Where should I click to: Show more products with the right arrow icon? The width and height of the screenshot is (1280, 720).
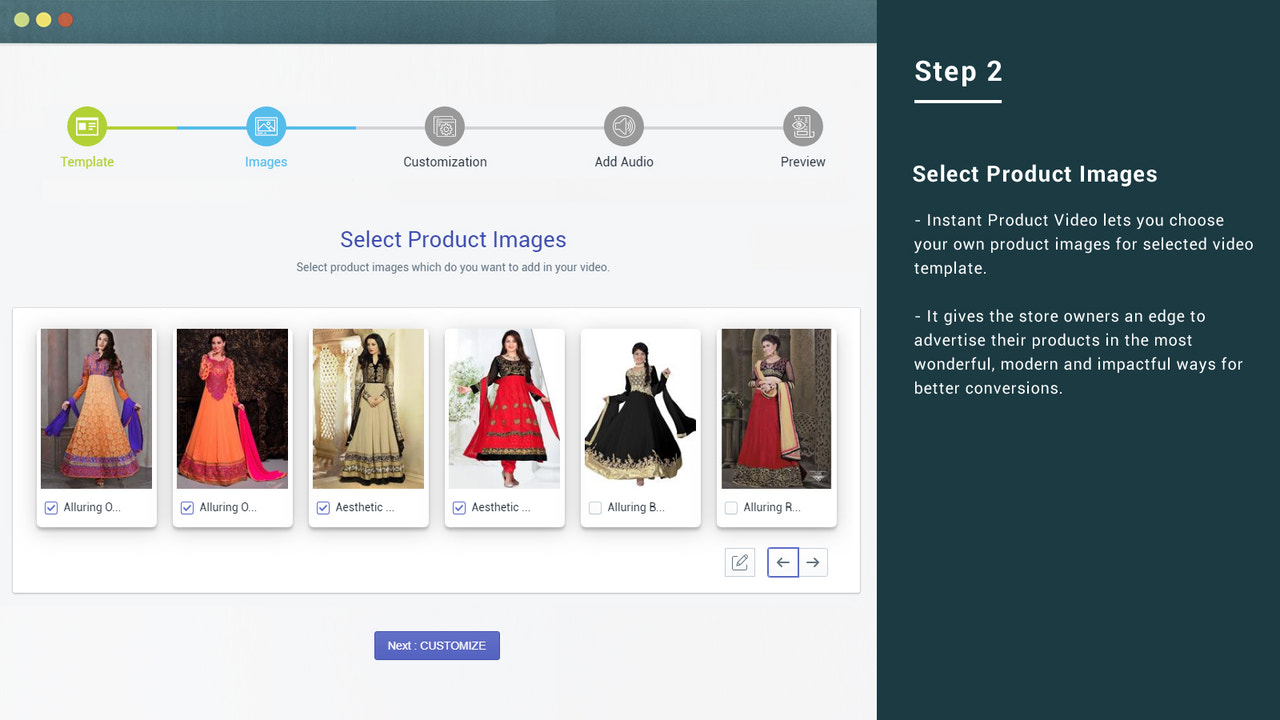tap(812, 562)
